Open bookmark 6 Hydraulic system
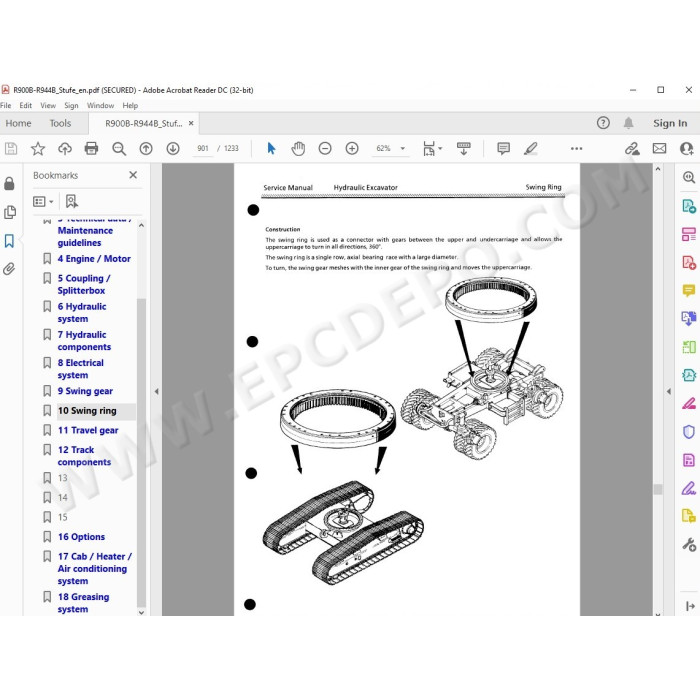The width and height of the screenshot is (700, 700). 82,312
